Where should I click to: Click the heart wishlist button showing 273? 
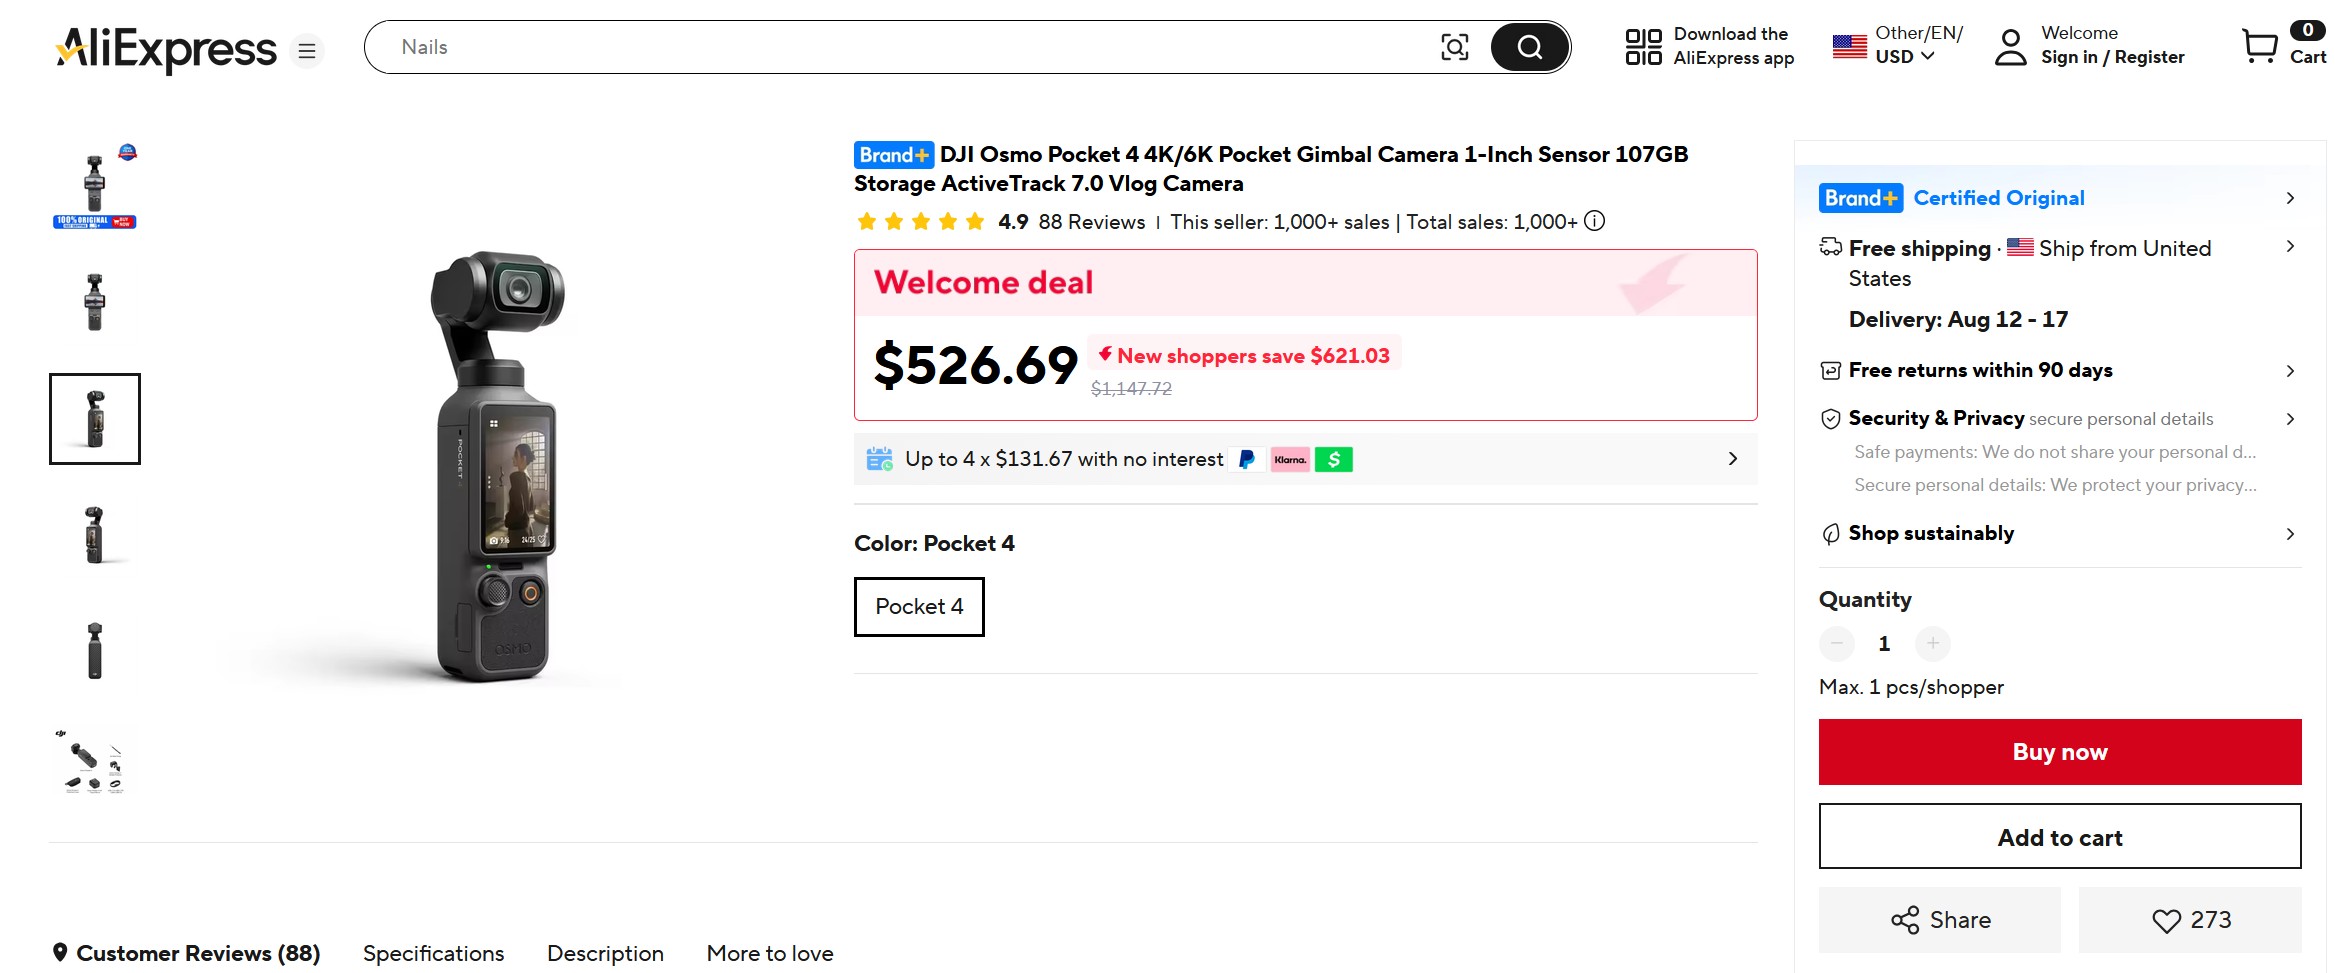(x=2190, y=920)
